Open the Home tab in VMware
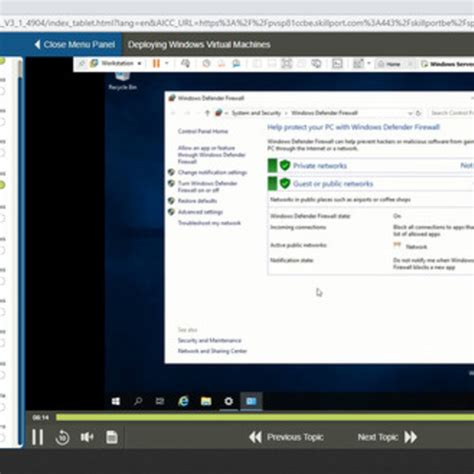Screen dimensions: 474x474 pos(389,64)
